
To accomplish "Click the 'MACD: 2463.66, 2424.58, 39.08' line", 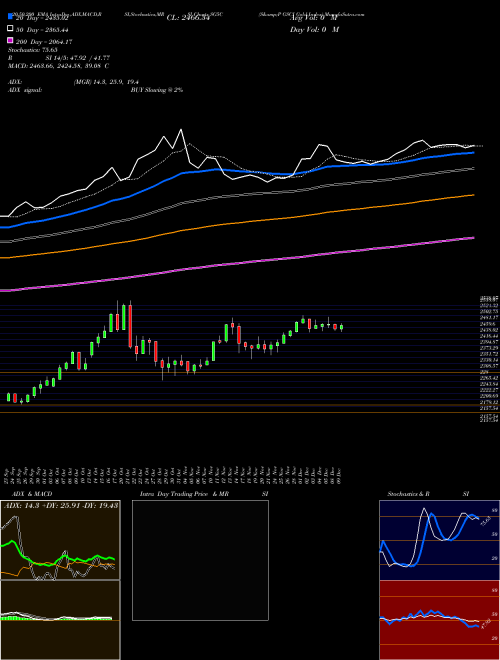I will (x=56, y=66).
